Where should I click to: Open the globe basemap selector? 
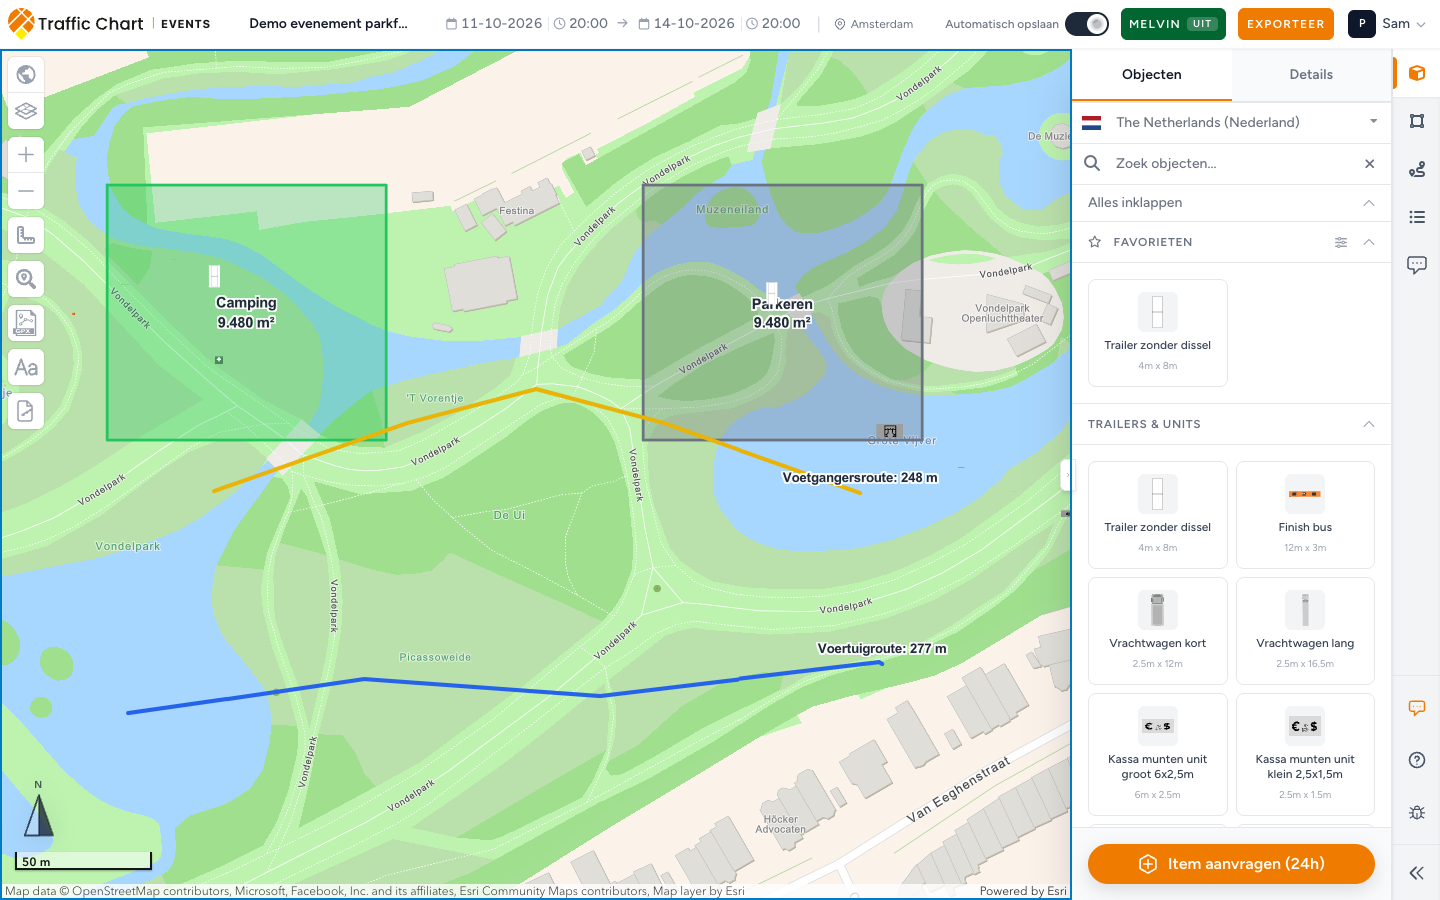click(26, 74)
